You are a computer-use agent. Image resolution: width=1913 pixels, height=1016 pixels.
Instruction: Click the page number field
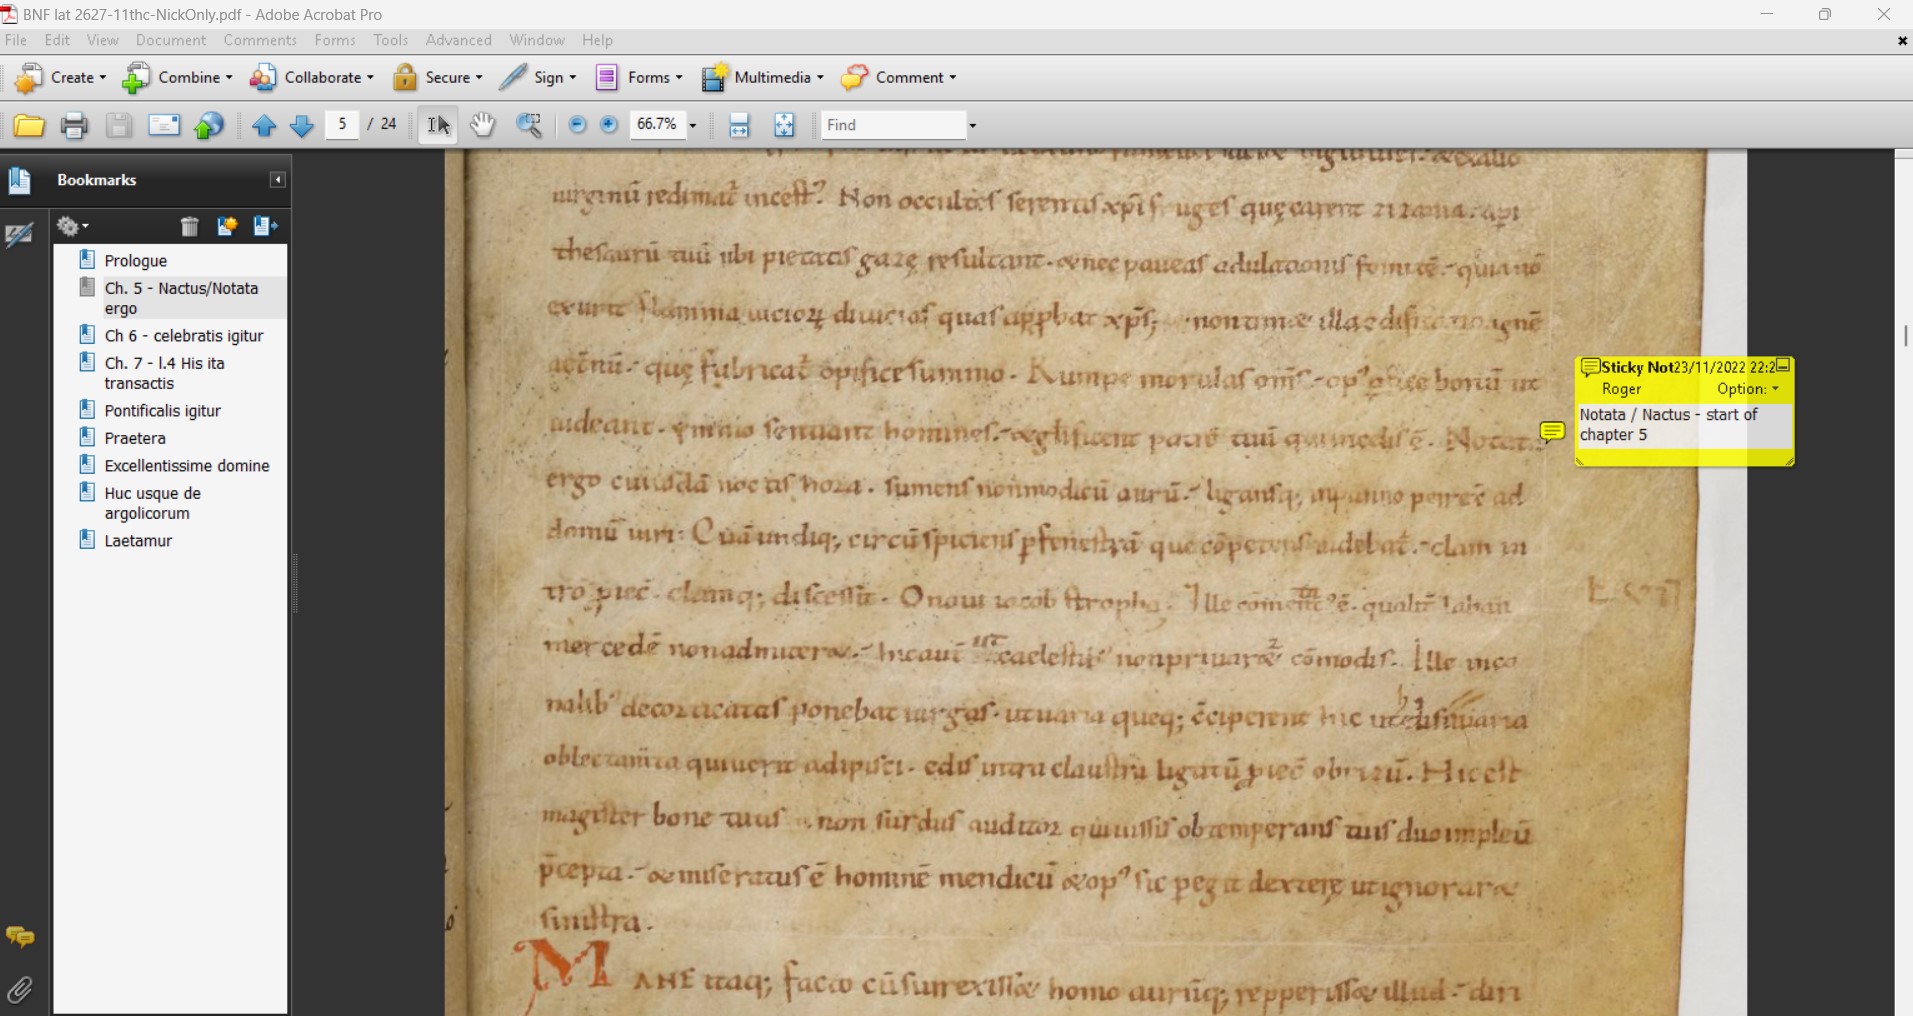(x=342, y=124)
